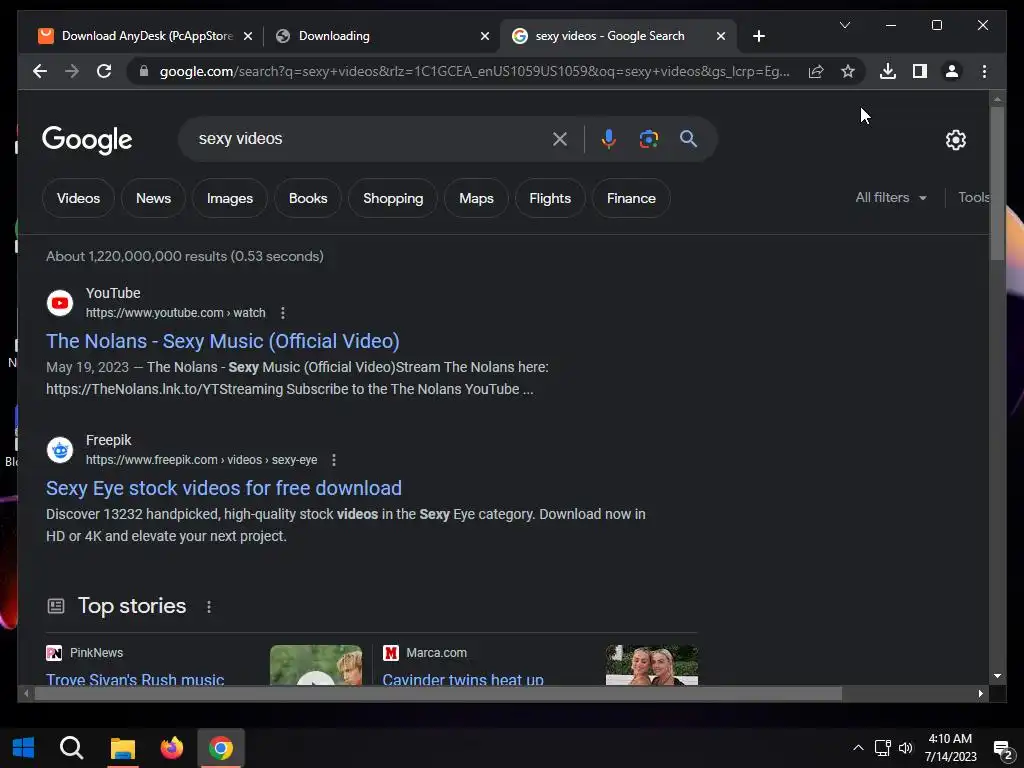Viewport: 1024px width, 768px height.
Task: Share this page icon in address bar
Action: pyautogui.click(x=816, y=71)
